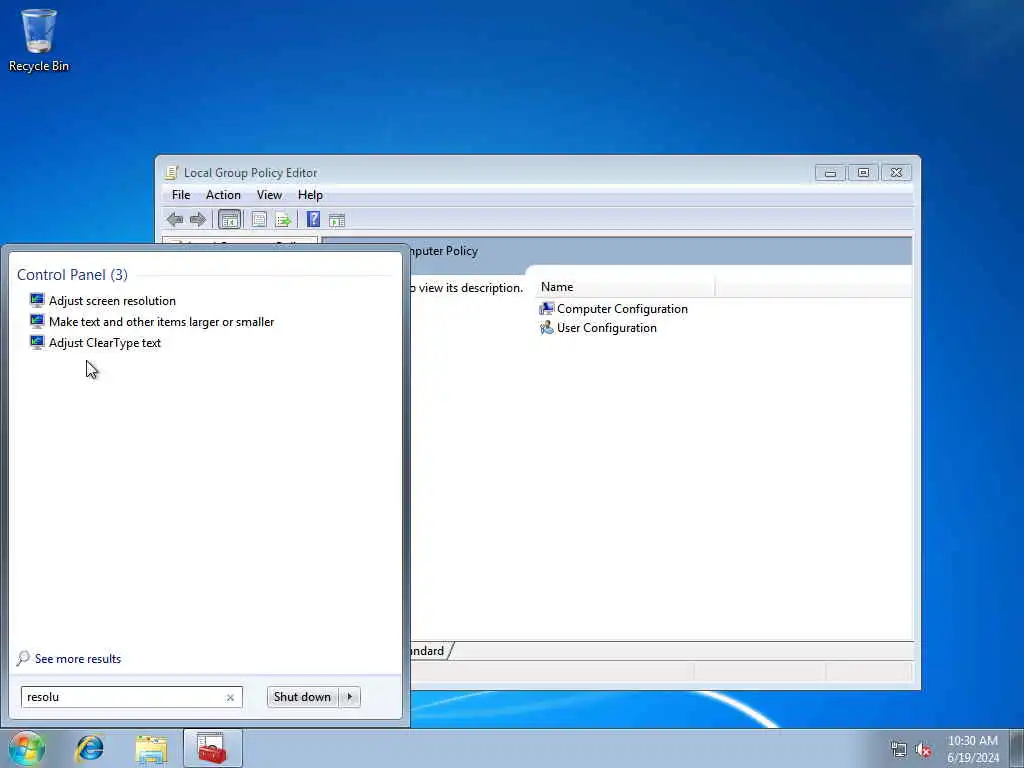Click the blue Help question mark icon
Screen dimensions: 1024x768
pos(313,219)
